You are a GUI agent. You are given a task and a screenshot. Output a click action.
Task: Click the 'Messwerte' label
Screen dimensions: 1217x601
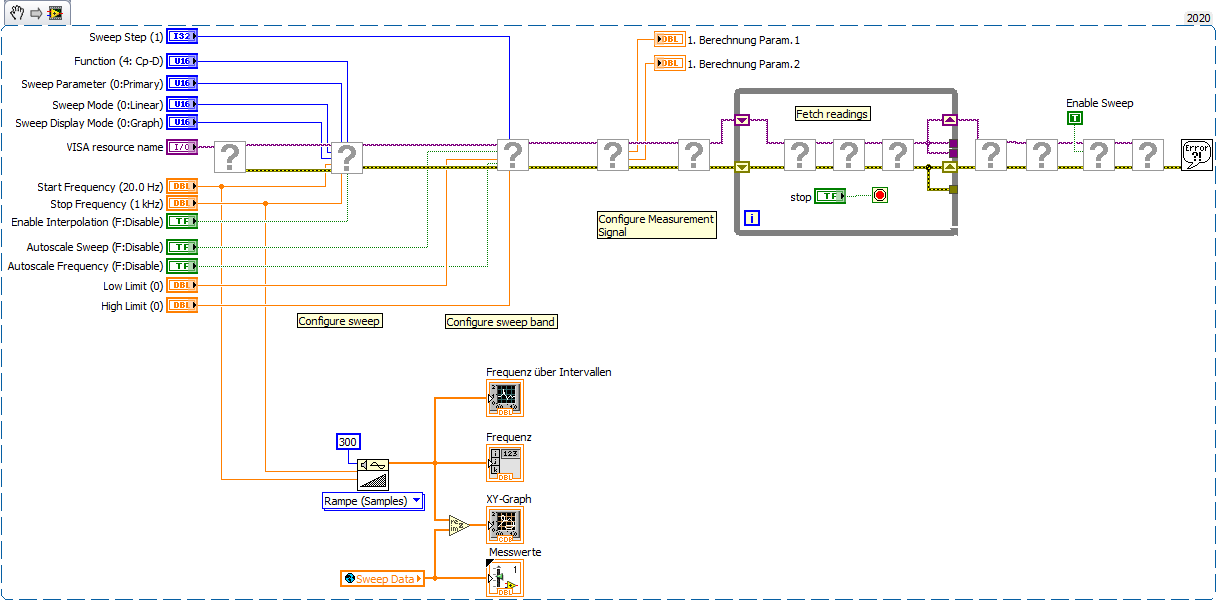515,552
